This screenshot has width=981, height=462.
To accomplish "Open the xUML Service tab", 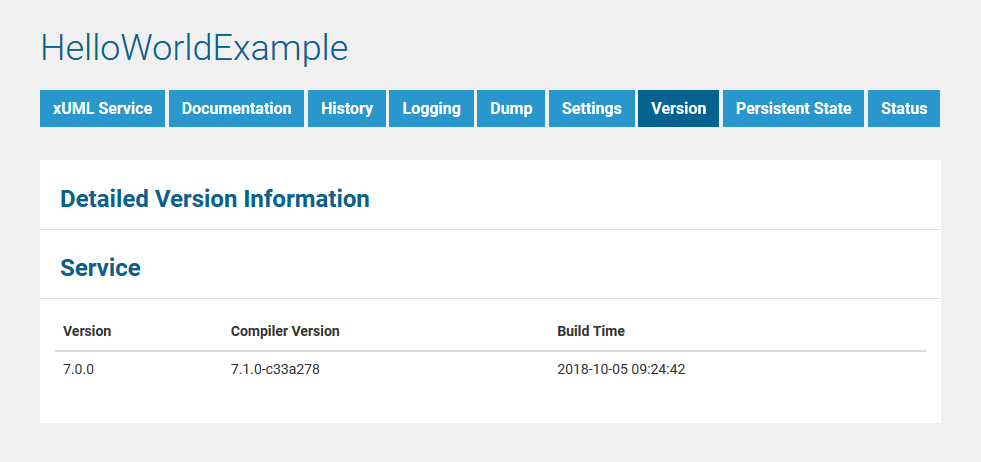I will pyautogui.click(x=103, y=109).
